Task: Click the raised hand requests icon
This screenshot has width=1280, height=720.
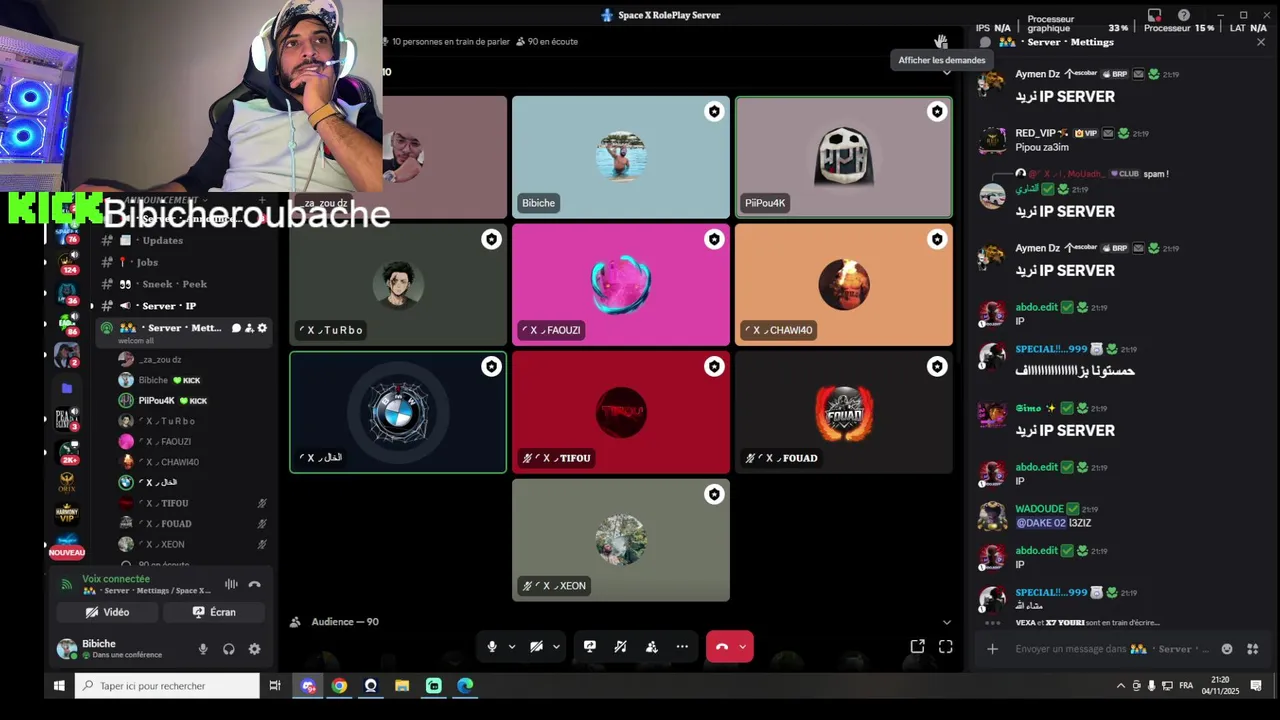Action: (x=941, y=41)
